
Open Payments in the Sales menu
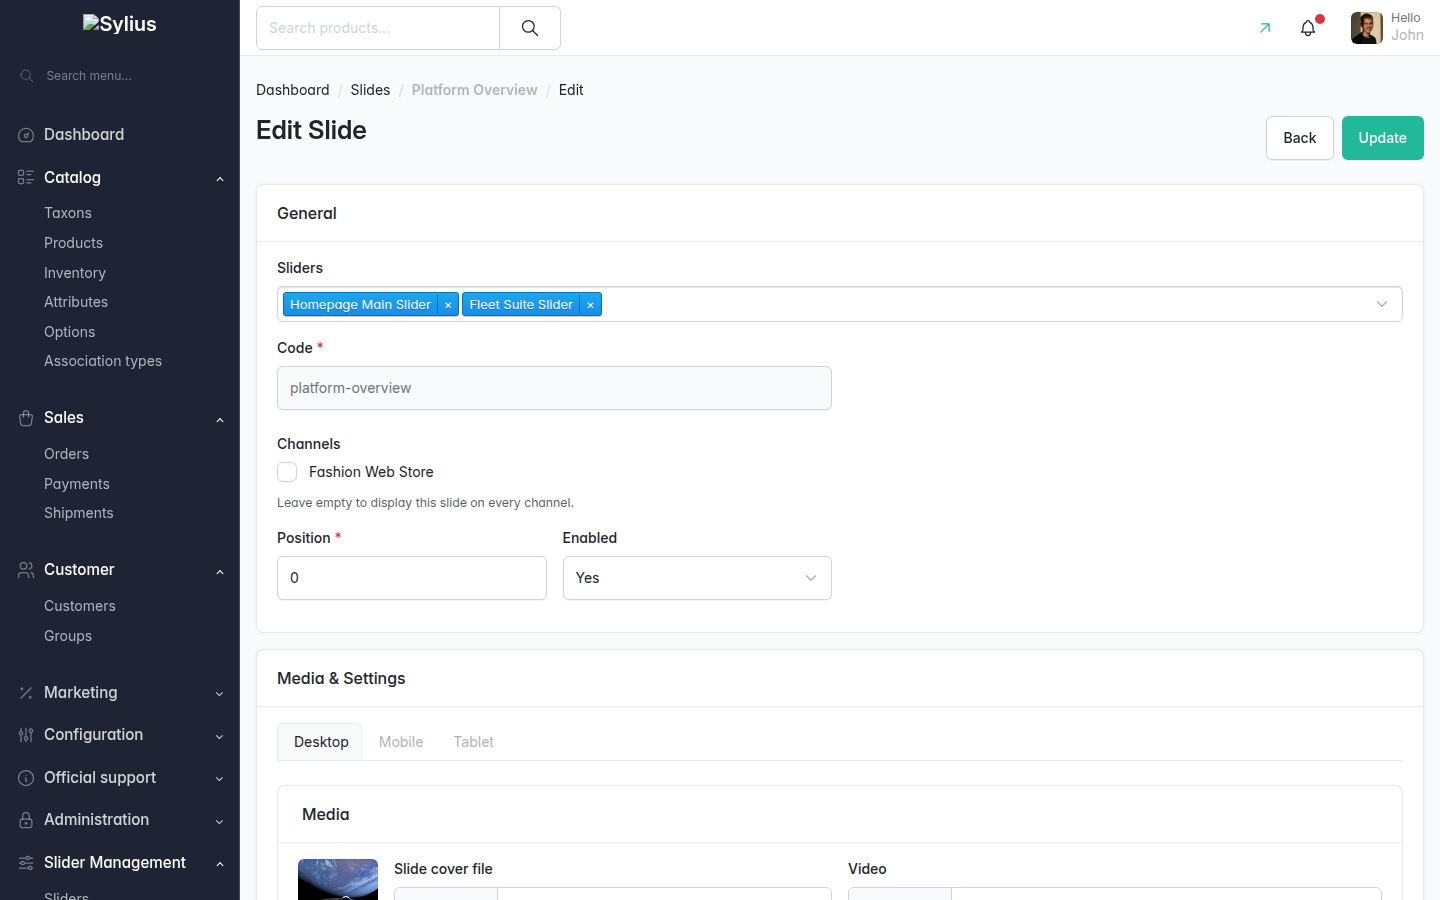tap(77, 484)
